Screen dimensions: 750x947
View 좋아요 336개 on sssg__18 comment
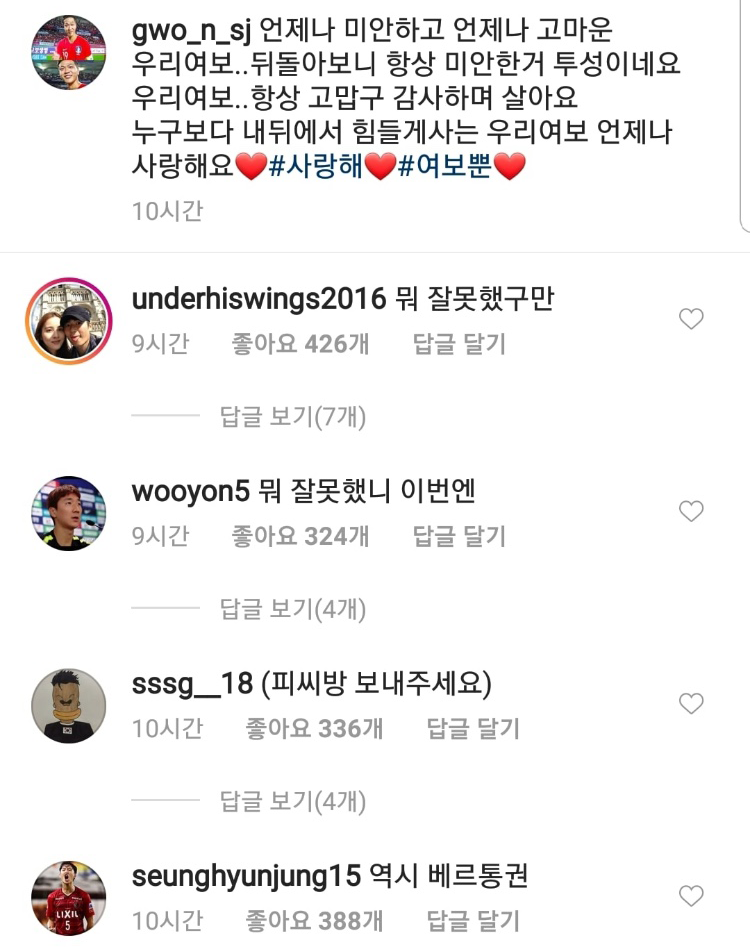(x=314, y=728)
